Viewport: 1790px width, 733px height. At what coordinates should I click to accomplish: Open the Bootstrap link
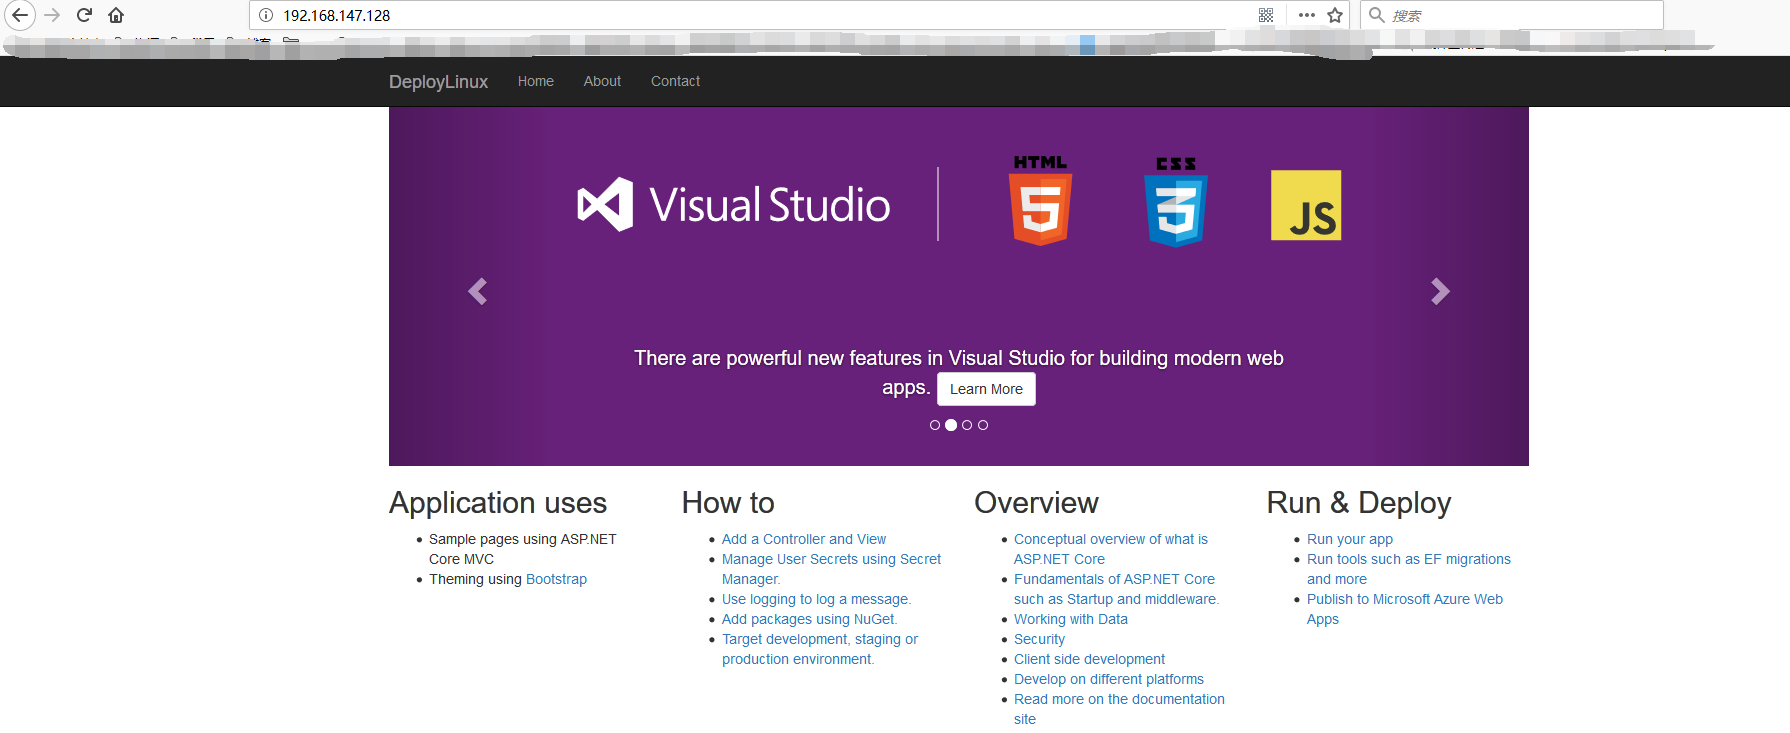click(x=556, y=579)
